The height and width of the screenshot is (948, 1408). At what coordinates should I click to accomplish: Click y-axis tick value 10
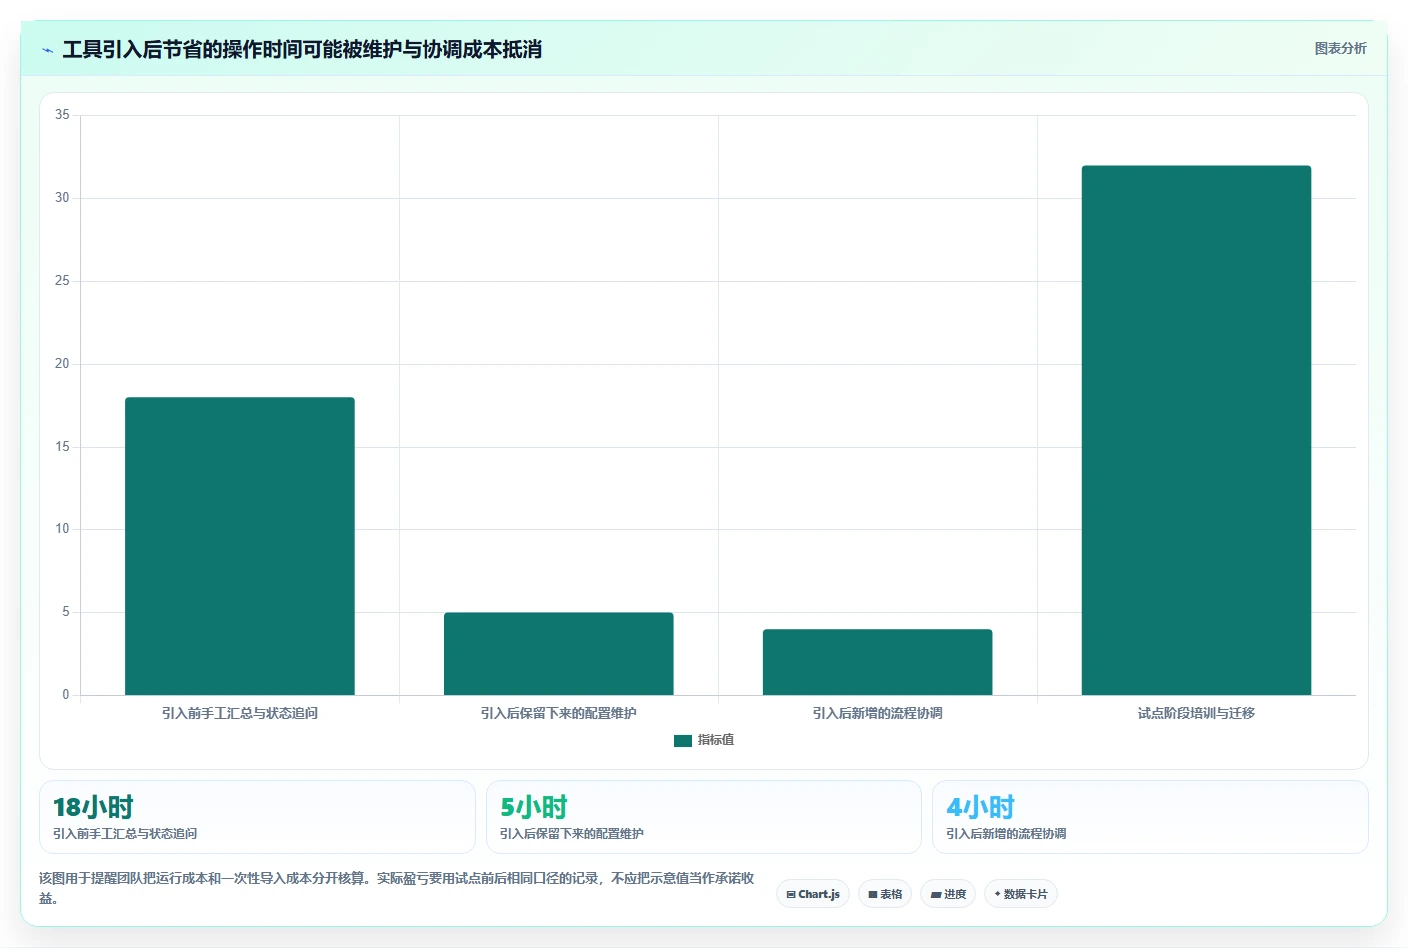[x=62, y=529]
